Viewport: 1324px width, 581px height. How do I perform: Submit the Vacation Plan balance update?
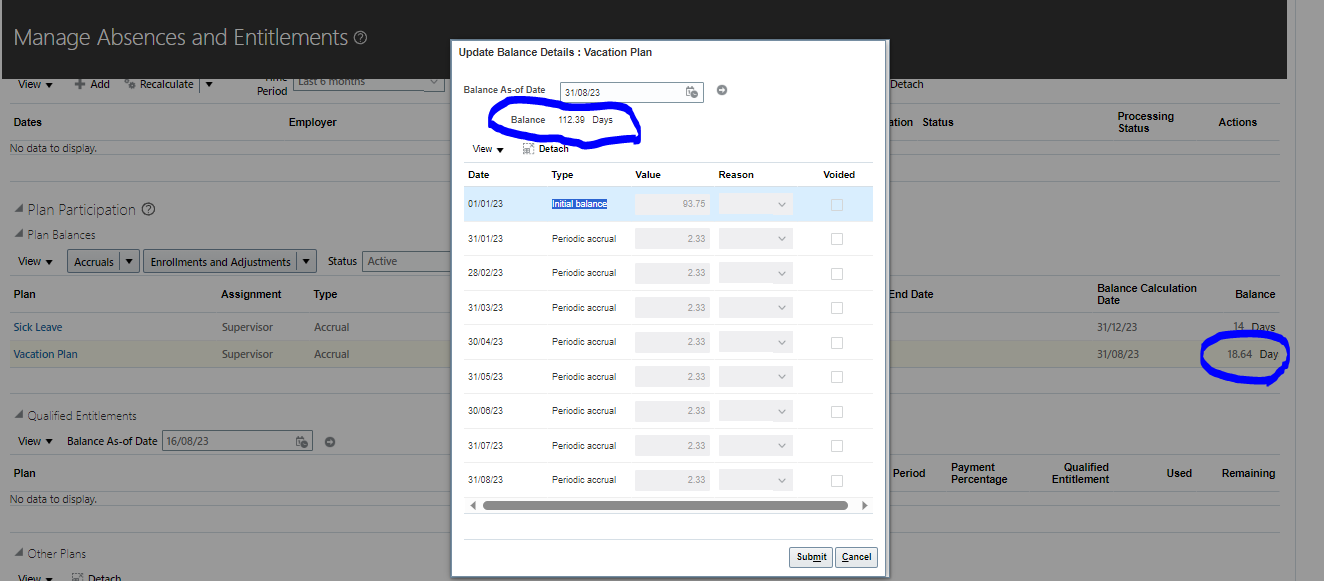tap(810, 557)
